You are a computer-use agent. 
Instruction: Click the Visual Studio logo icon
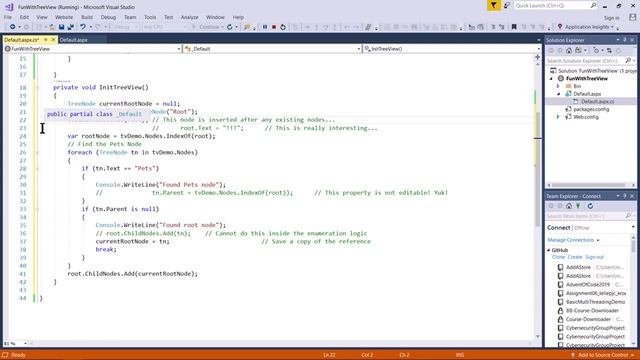tap(9, 7)
